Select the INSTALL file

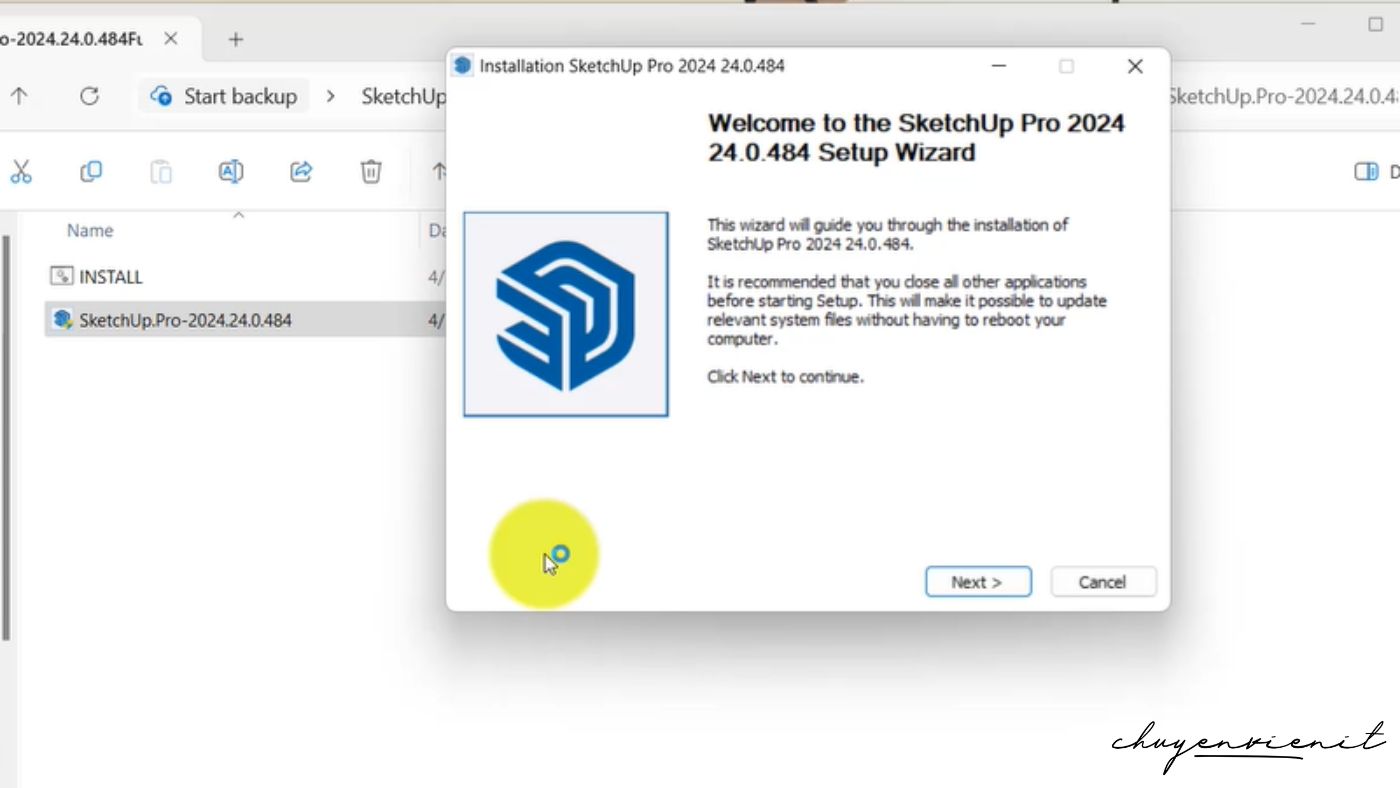[110, 277]
